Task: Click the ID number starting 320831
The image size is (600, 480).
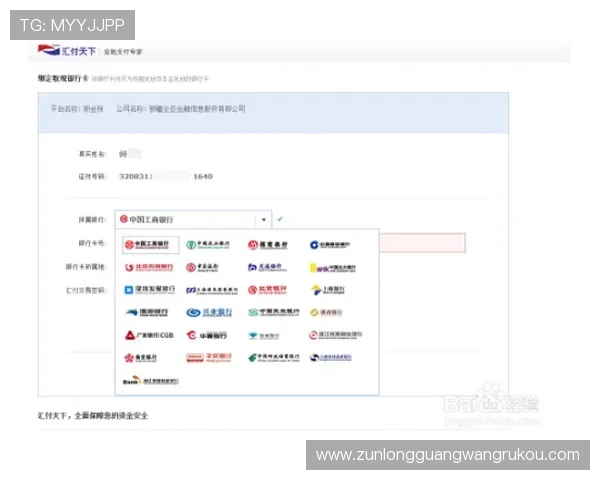Action: point(166,176)
